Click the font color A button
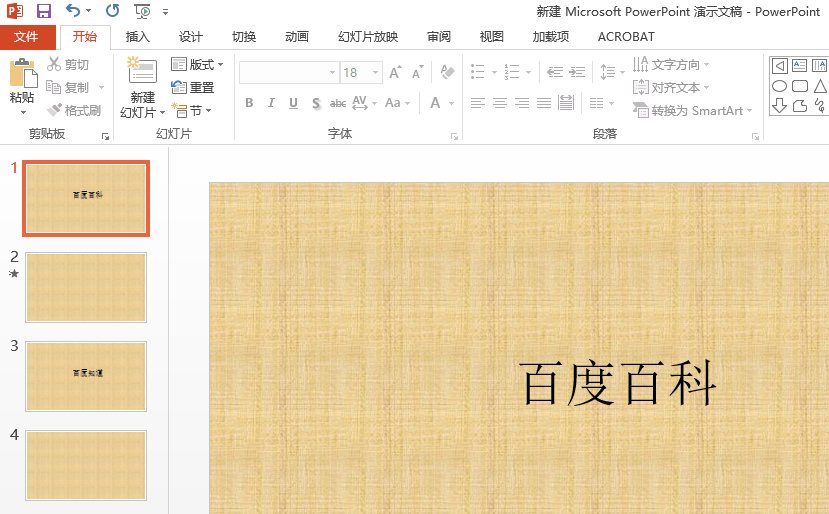829x514 pixels. point(435,103)
